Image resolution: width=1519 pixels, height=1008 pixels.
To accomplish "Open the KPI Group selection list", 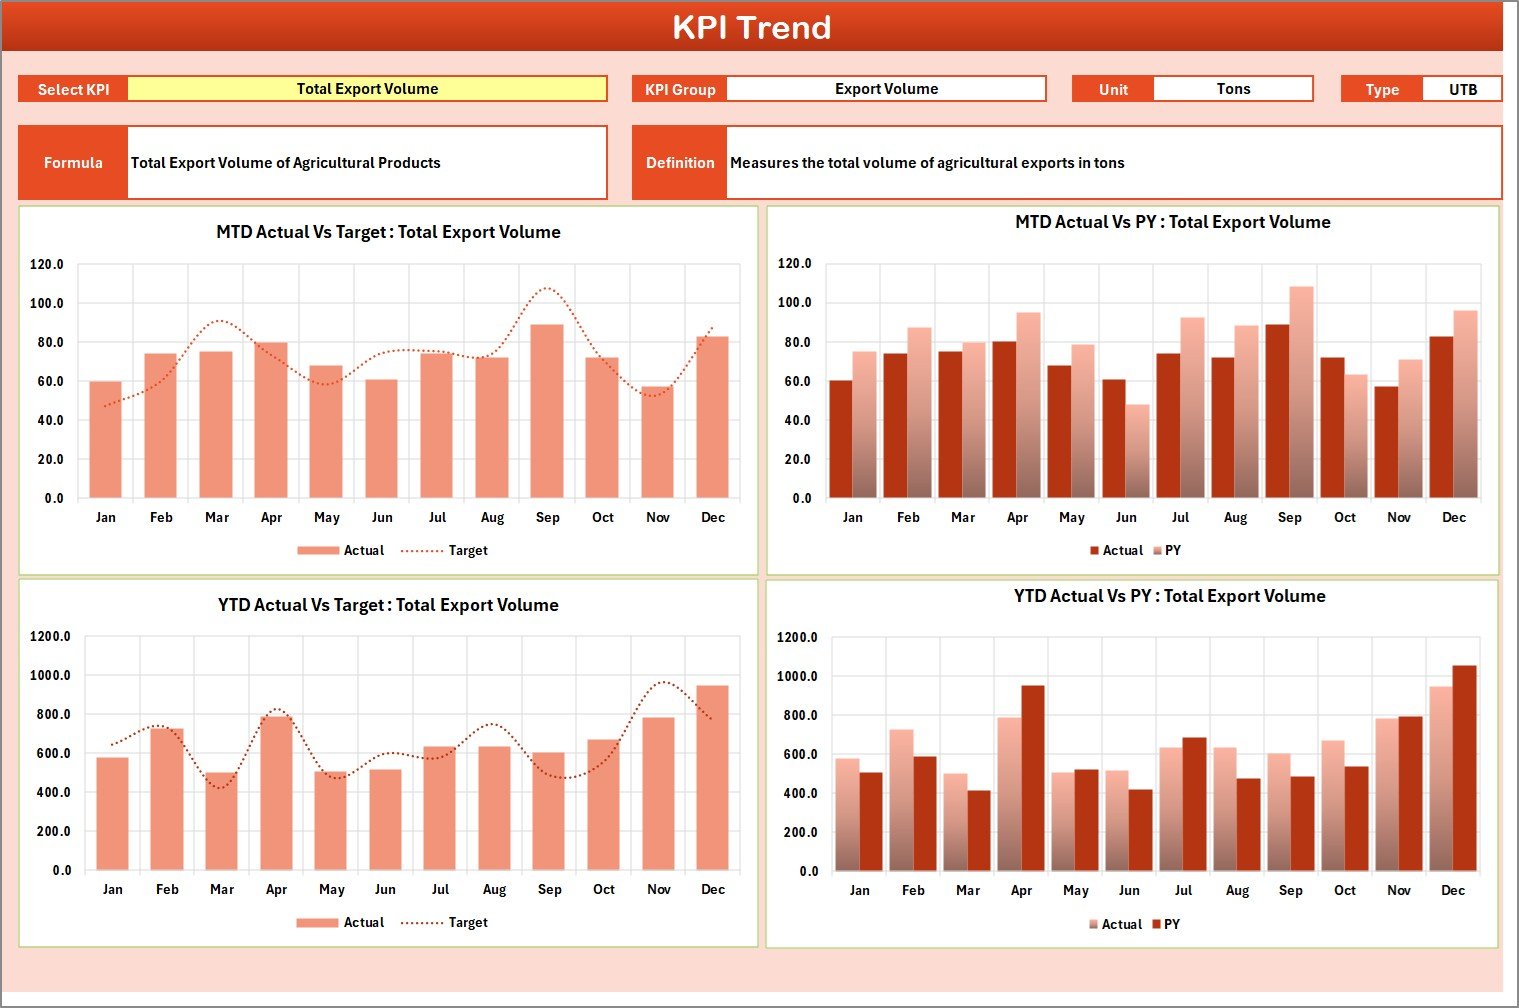I will coord(886,88).
